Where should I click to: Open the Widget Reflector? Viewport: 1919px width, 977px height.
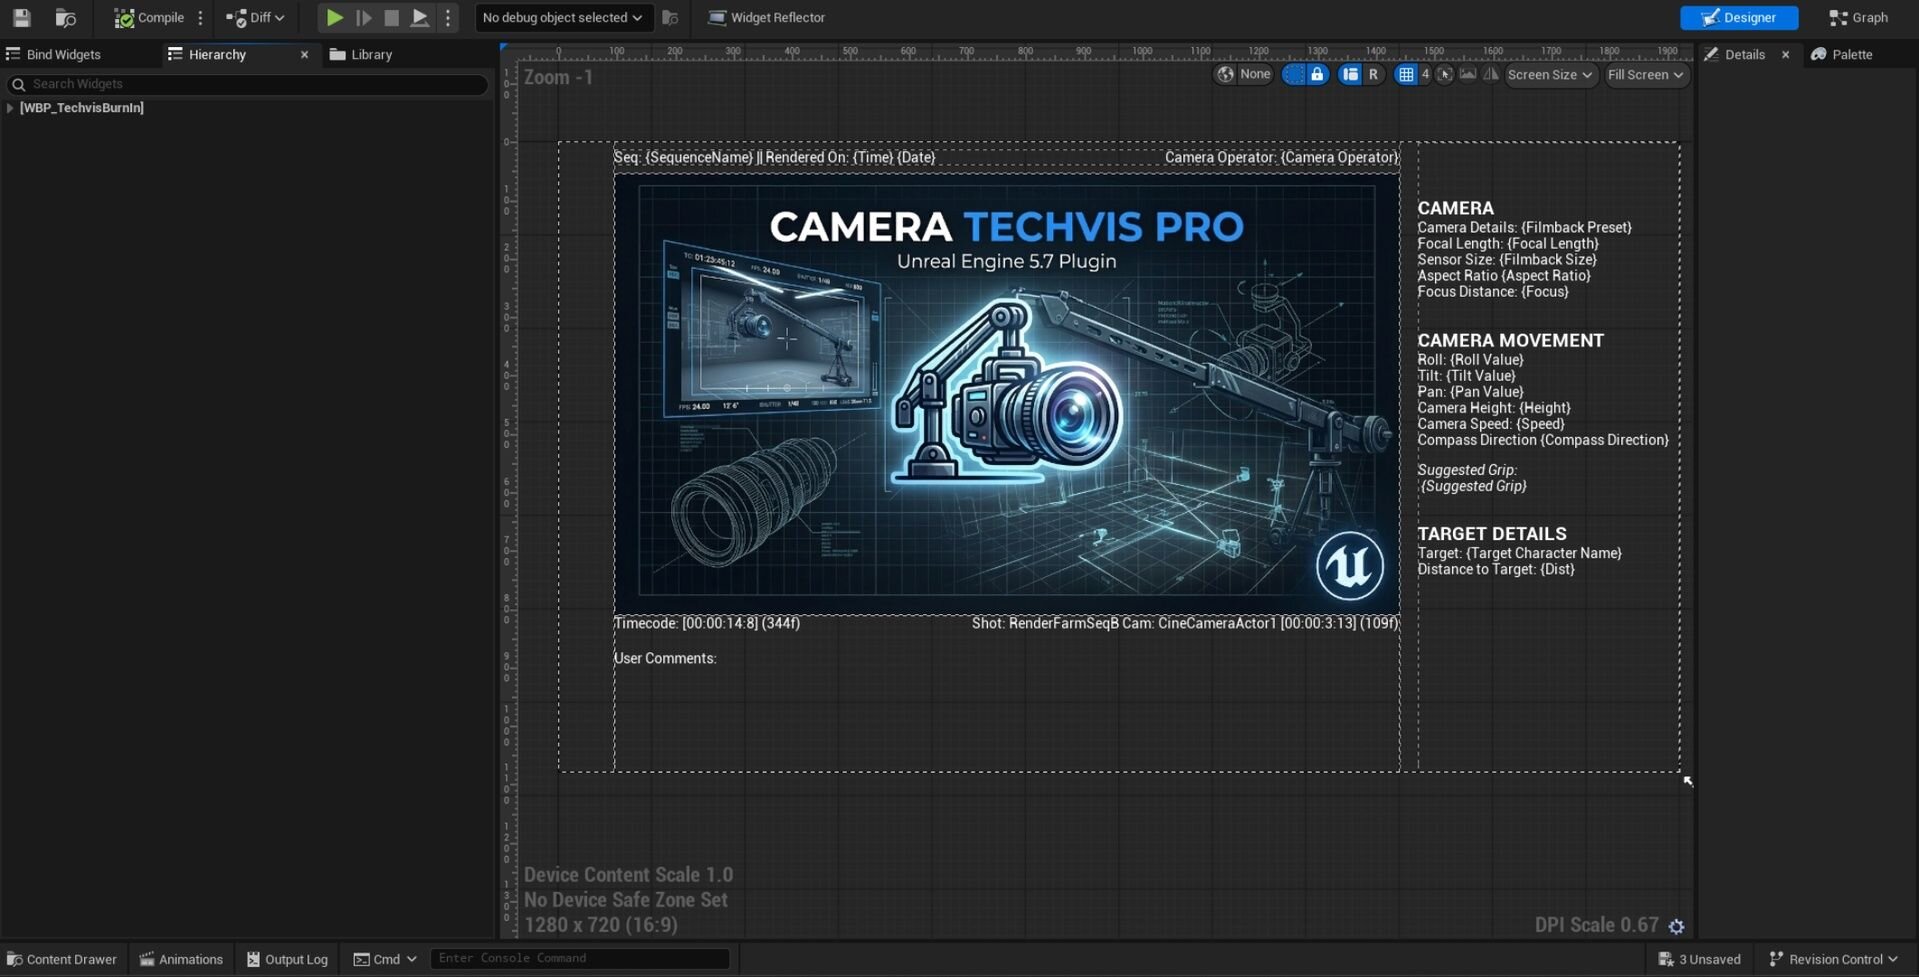click(766, 18)
